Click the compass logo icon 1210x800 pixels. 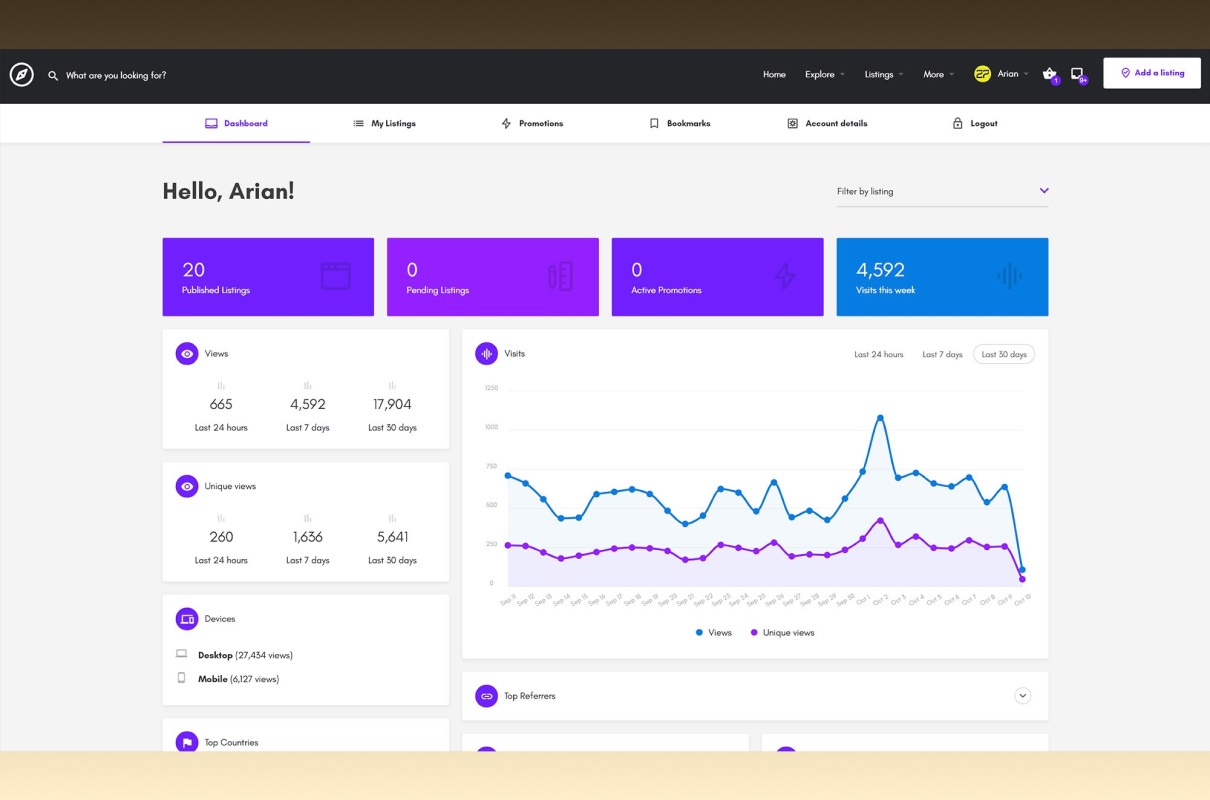[22, 75]
